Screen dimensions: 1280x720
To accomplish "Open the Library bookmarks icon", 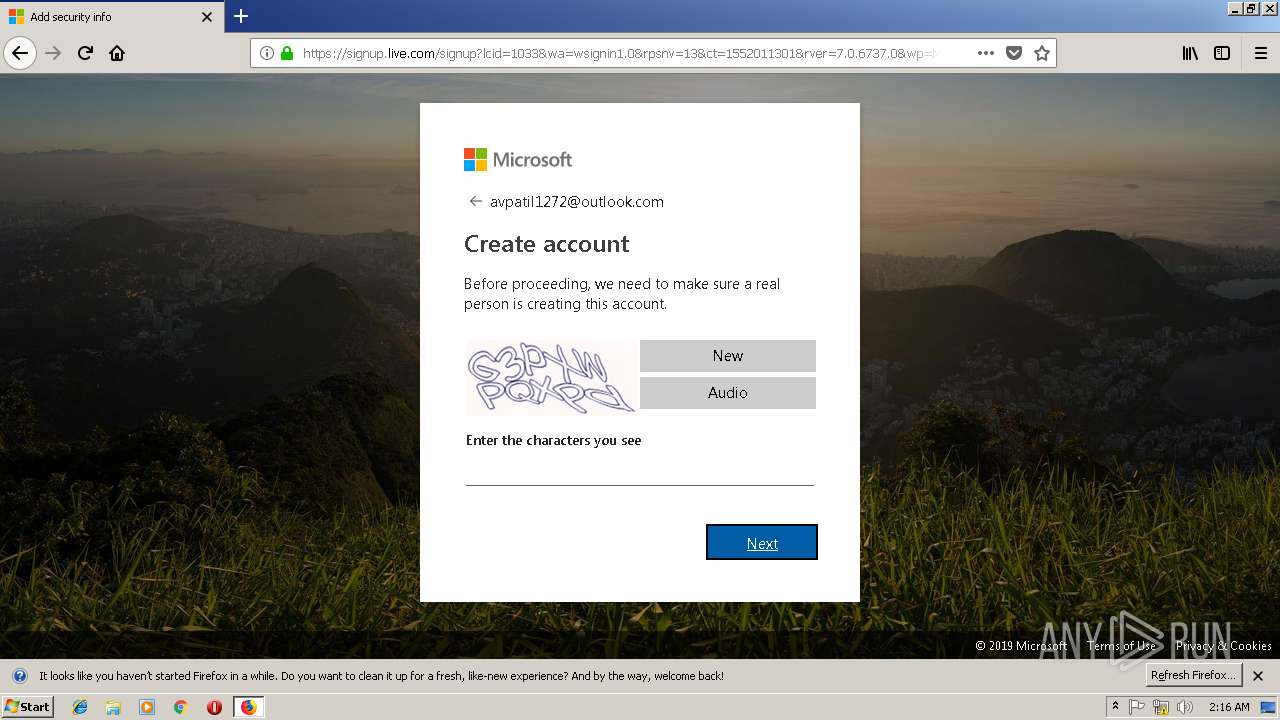I will coord(1190,53).
